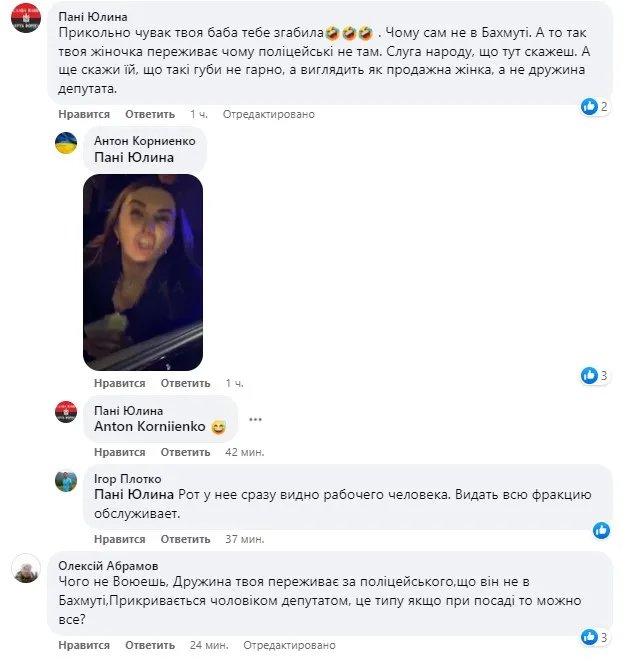Like the top comment by Пані Юлина
This screenshot has height=665, width=640.
[x=77, y=114]
